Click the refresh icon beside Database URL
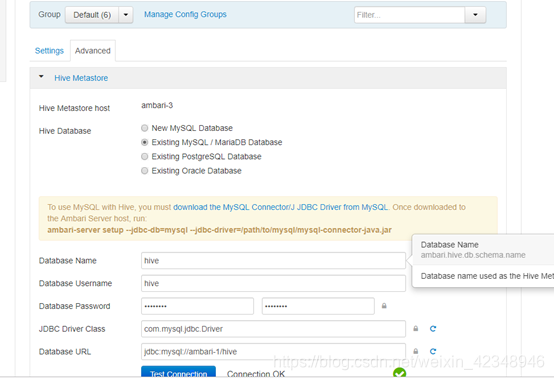This screenshot has height=380, width=554. click(x=433, y=351)
